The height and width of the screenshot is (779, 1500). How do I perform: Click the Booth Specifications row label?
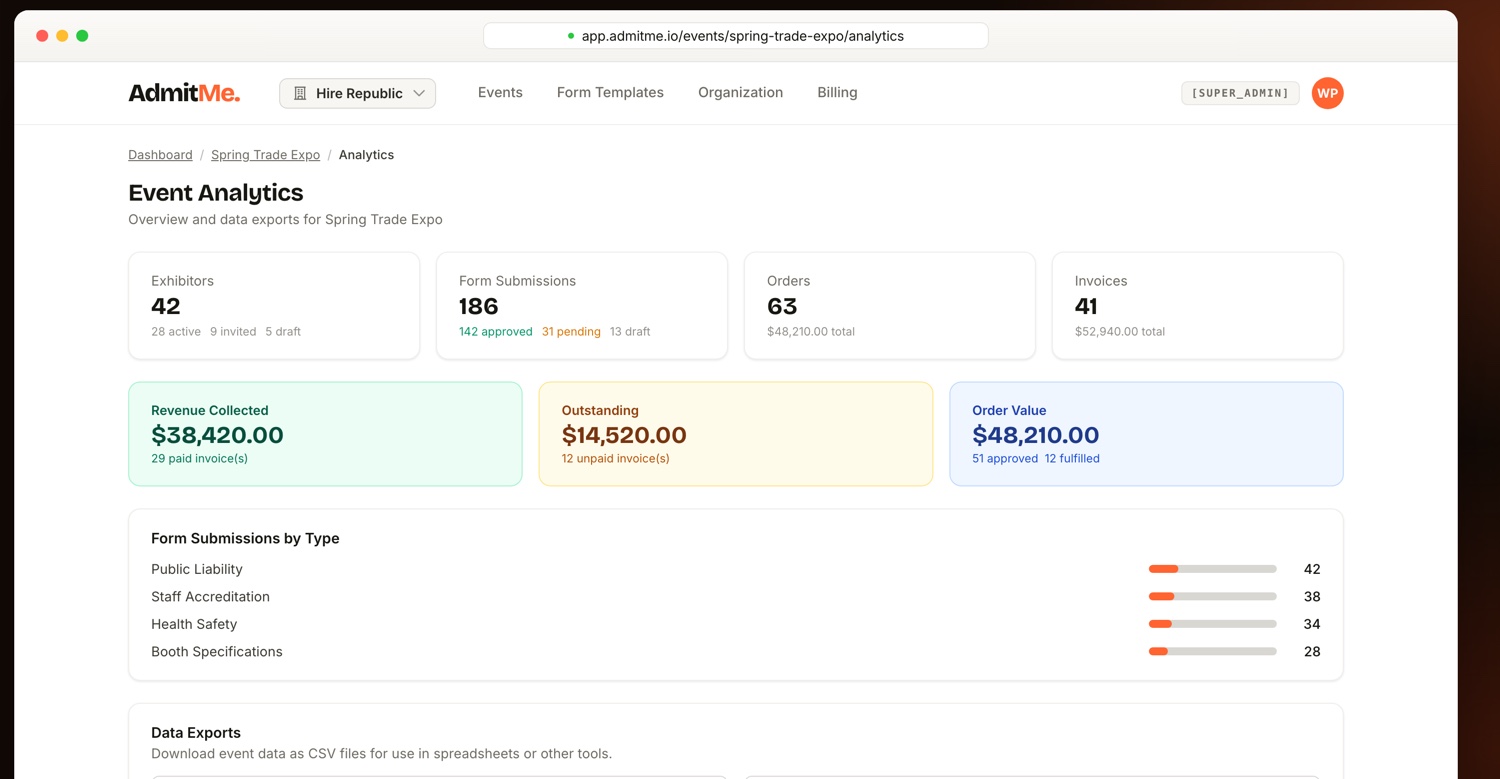pyautogui.click(x=217, y=652)
